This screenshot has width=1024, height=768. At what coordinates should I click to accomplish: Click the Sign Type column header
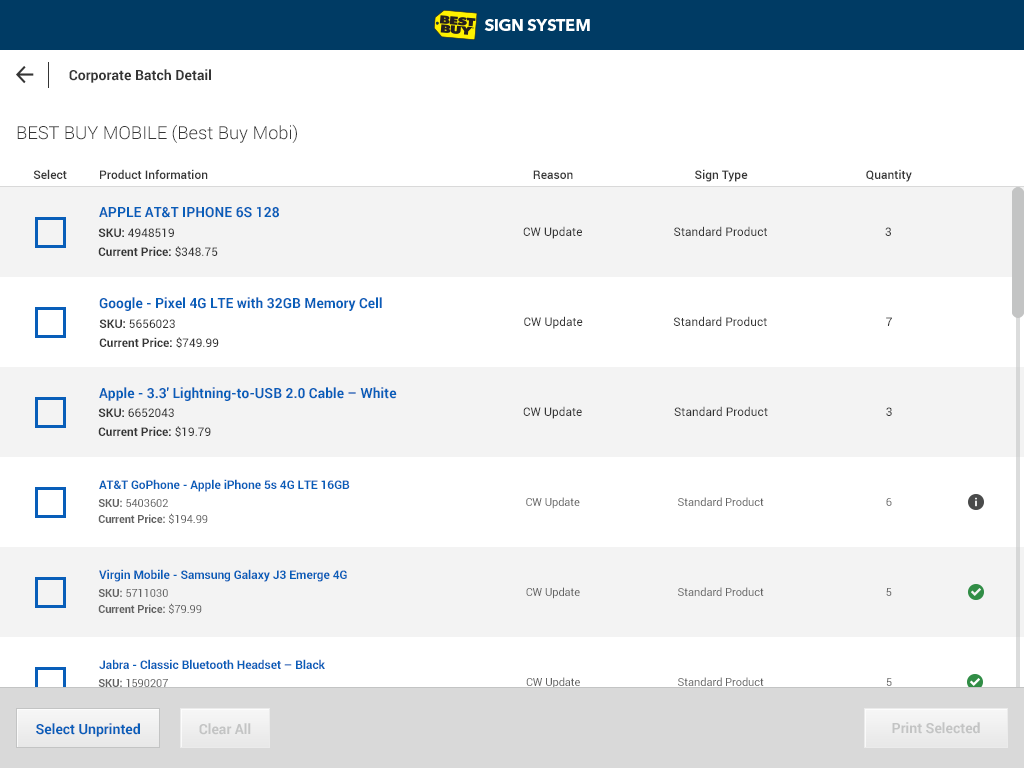click(721, 175)
